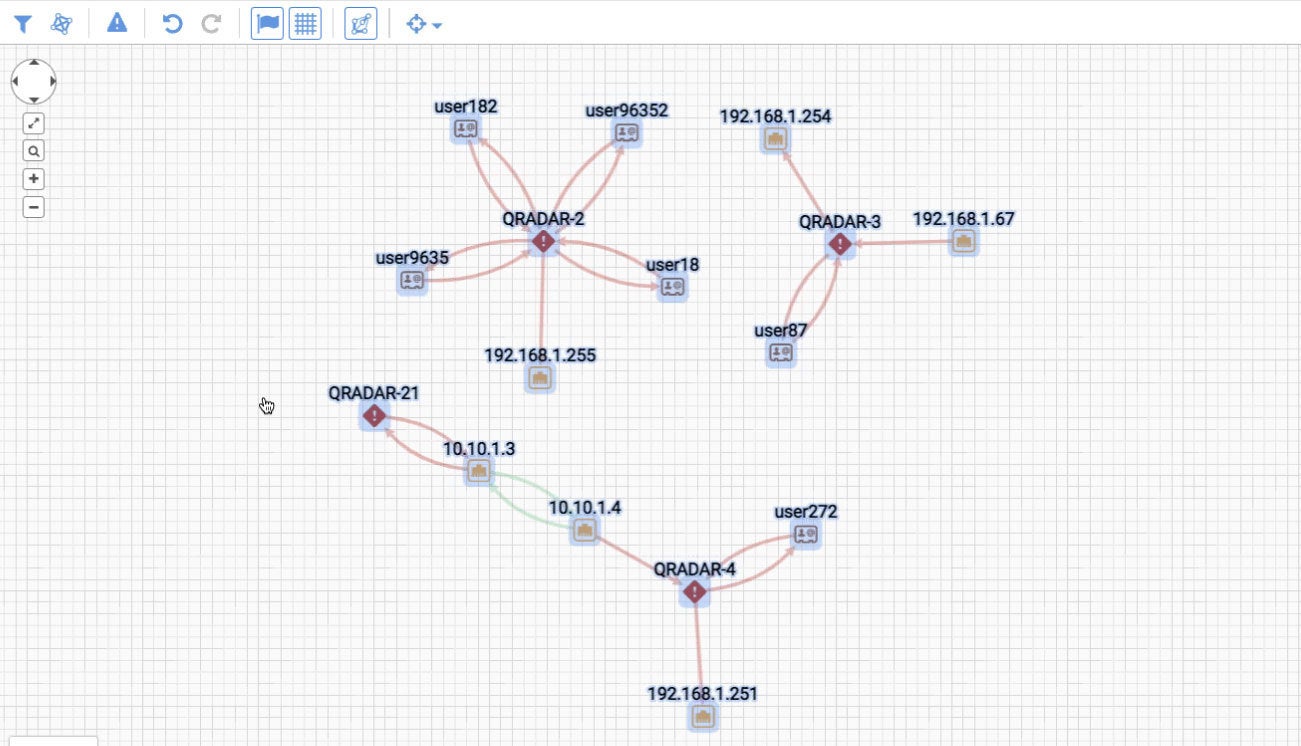
Task: Click the QRADAR-2 label text
Action: [x=543, y=218]
